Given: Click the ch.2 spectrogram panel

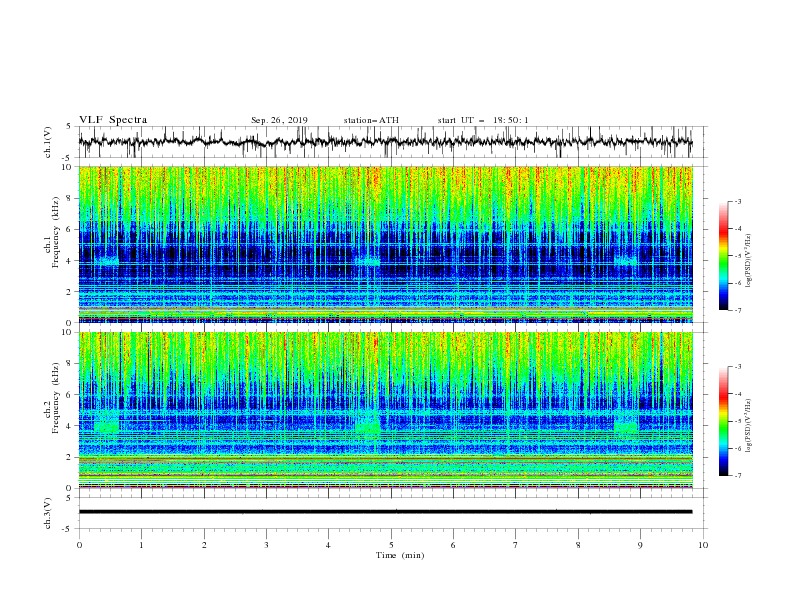Looking at the screenshot, I should (x=385, y=410).
